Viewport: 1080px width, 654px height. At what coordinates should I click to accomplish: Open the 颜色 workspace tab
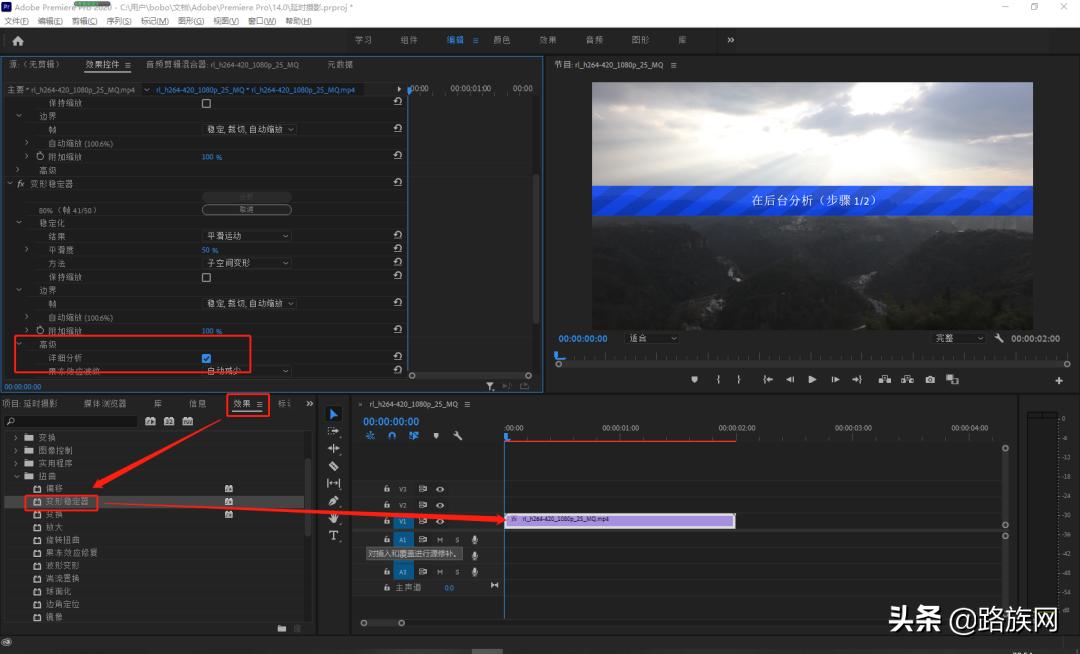(502, 40)
